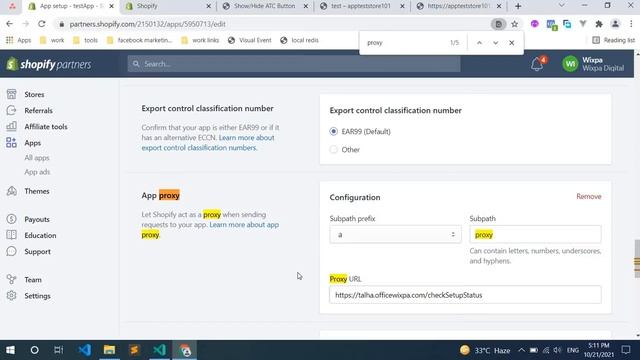This screenshot has width=640, height=360.
Task: Jump to previous find match
Action: (x=479, y=43)
